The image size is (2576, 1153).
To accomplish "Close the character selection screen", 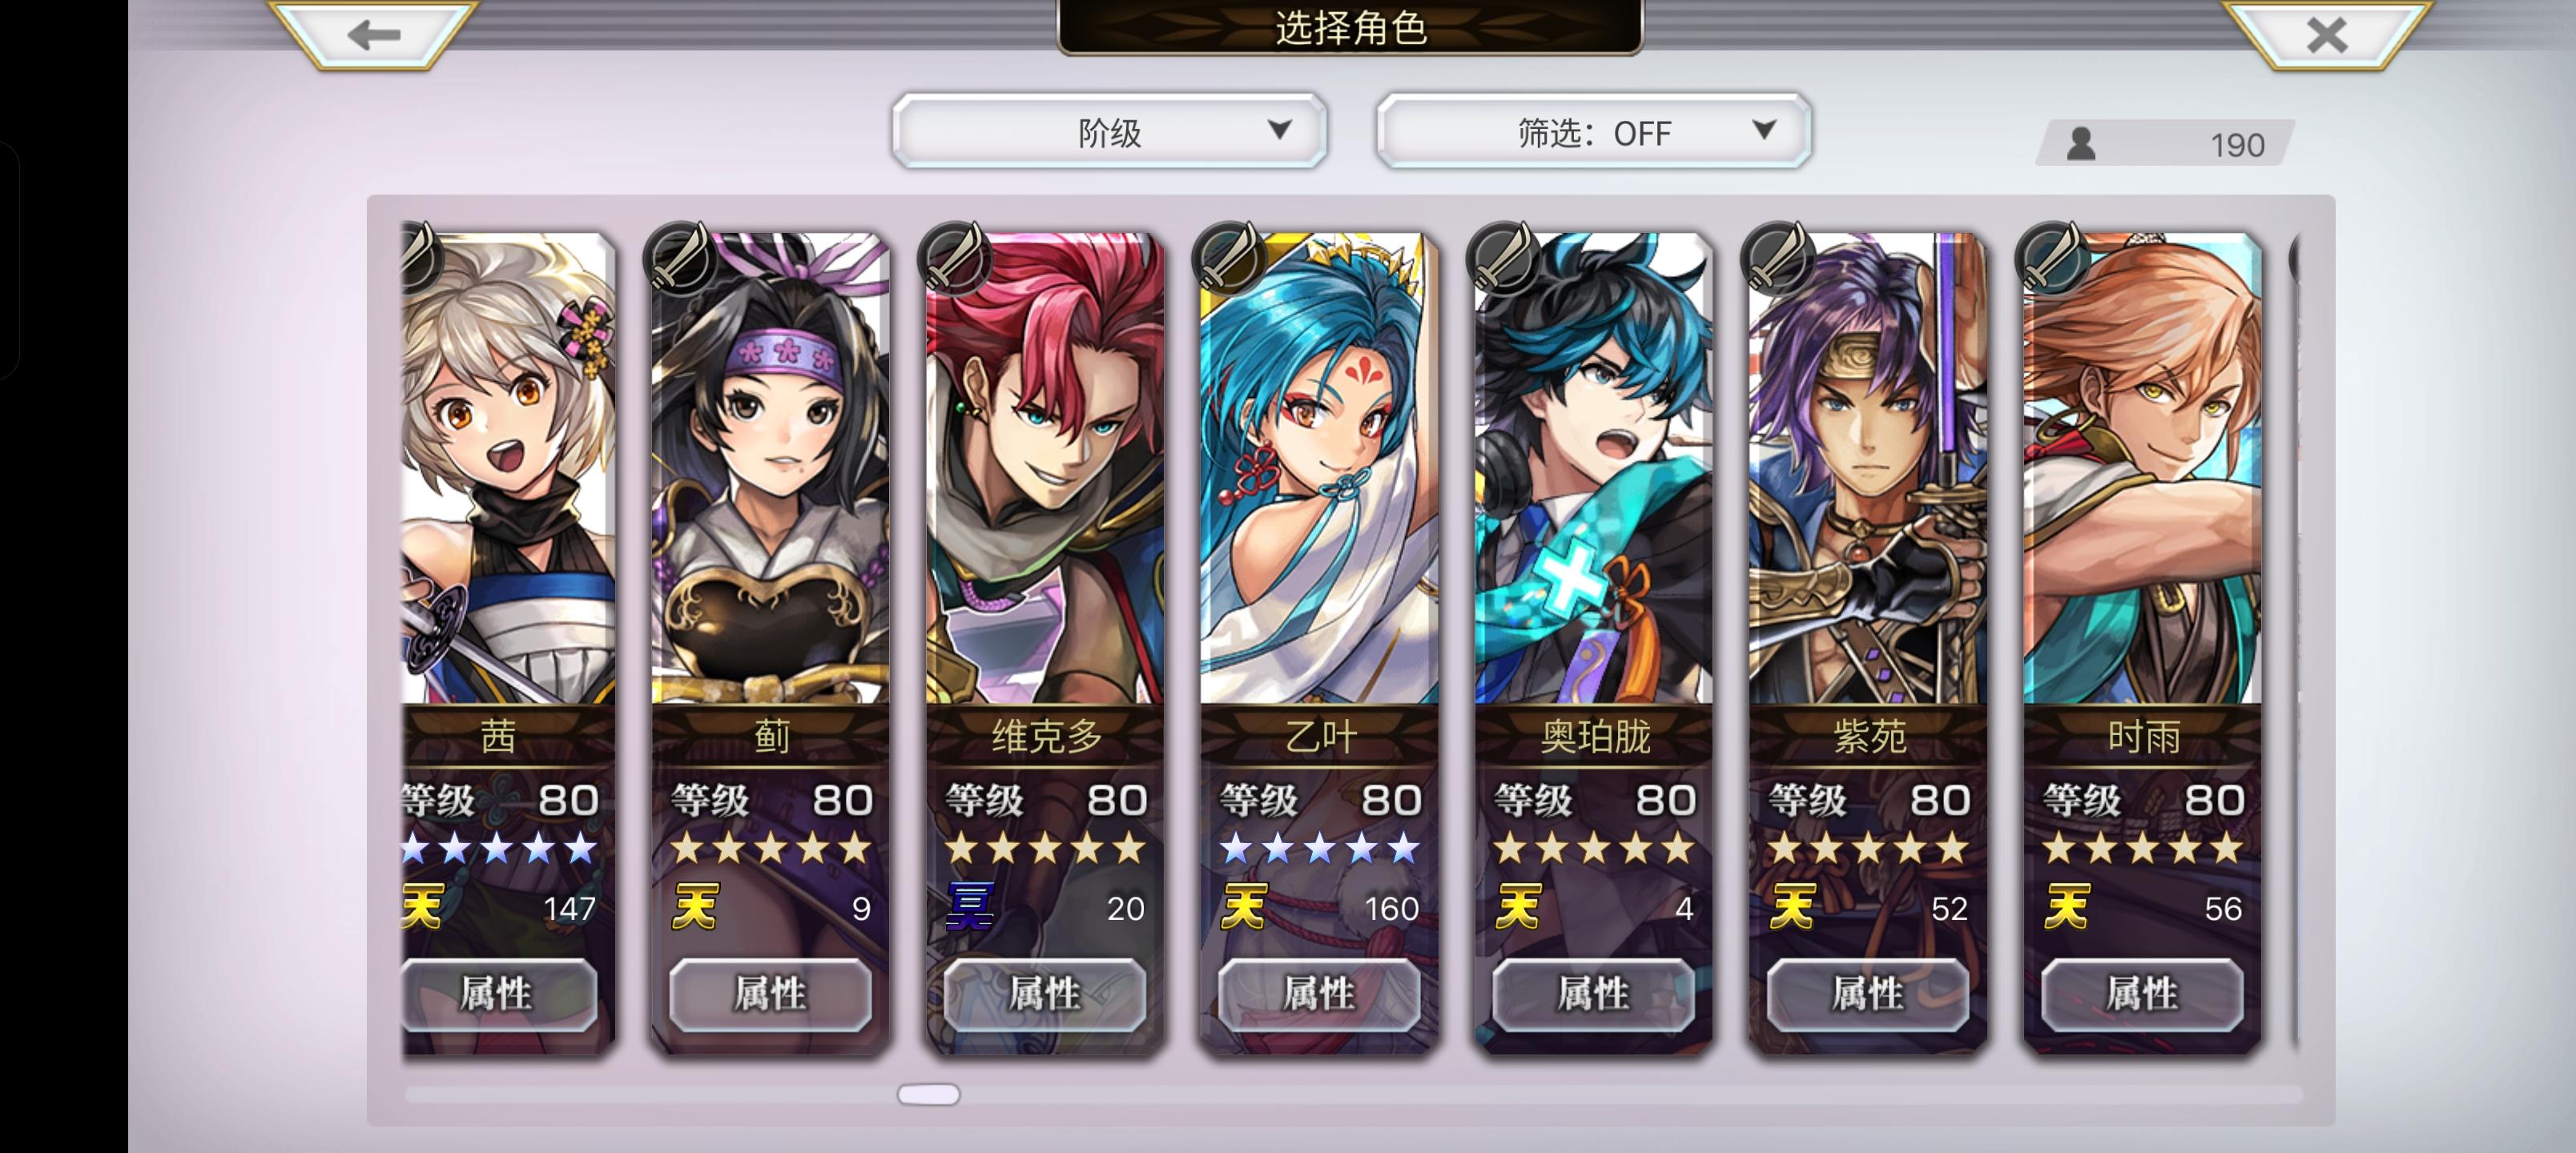I will tap(2326, 35).
